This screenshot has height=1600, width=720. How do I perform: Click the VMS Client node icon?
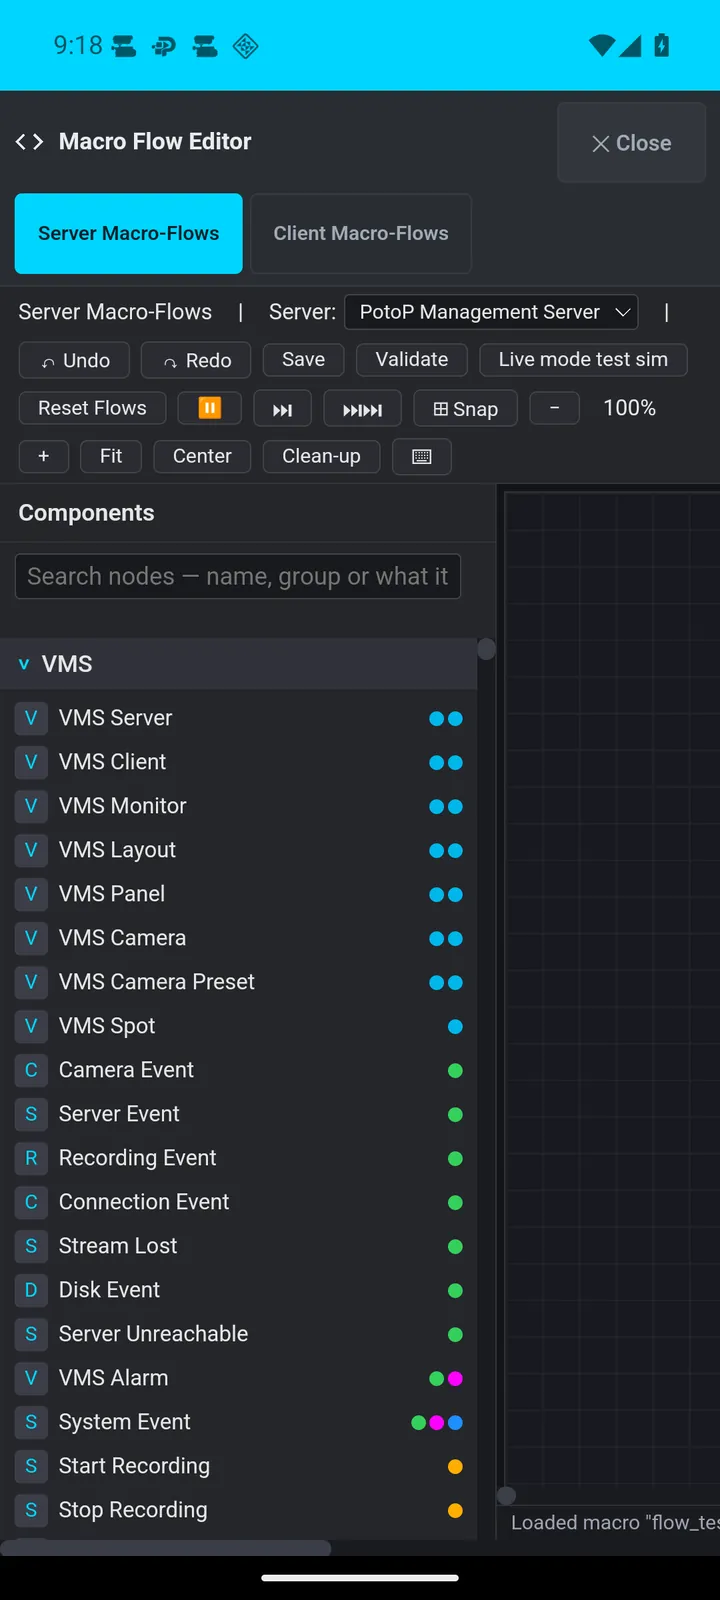(x=31, y=762)
